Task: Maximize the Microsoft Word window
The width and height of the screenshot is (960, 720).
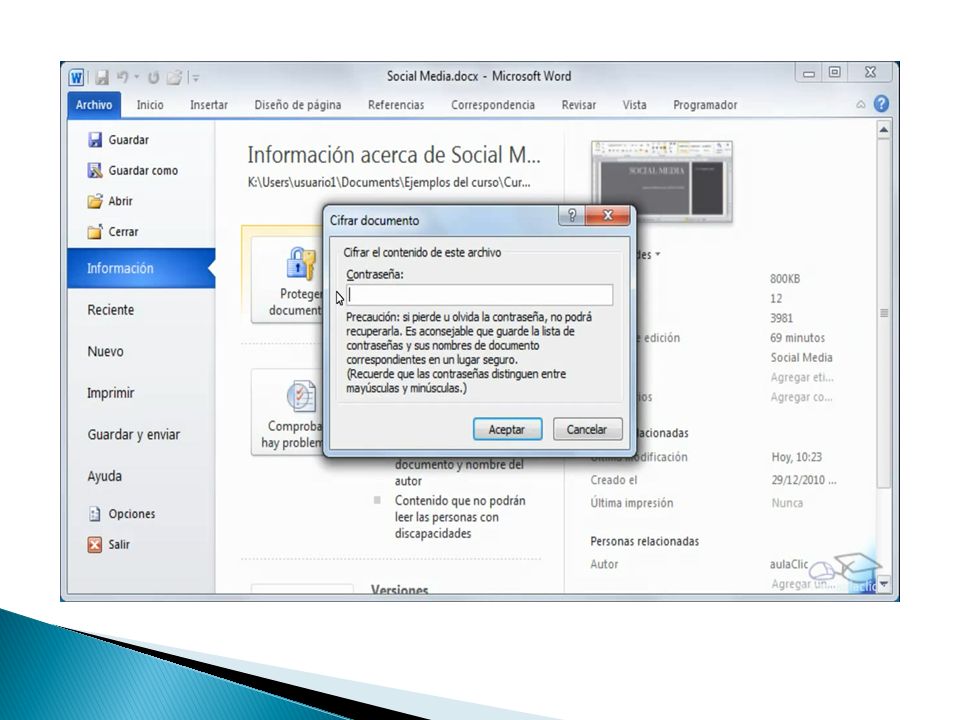Action: (x=834, y=72)
